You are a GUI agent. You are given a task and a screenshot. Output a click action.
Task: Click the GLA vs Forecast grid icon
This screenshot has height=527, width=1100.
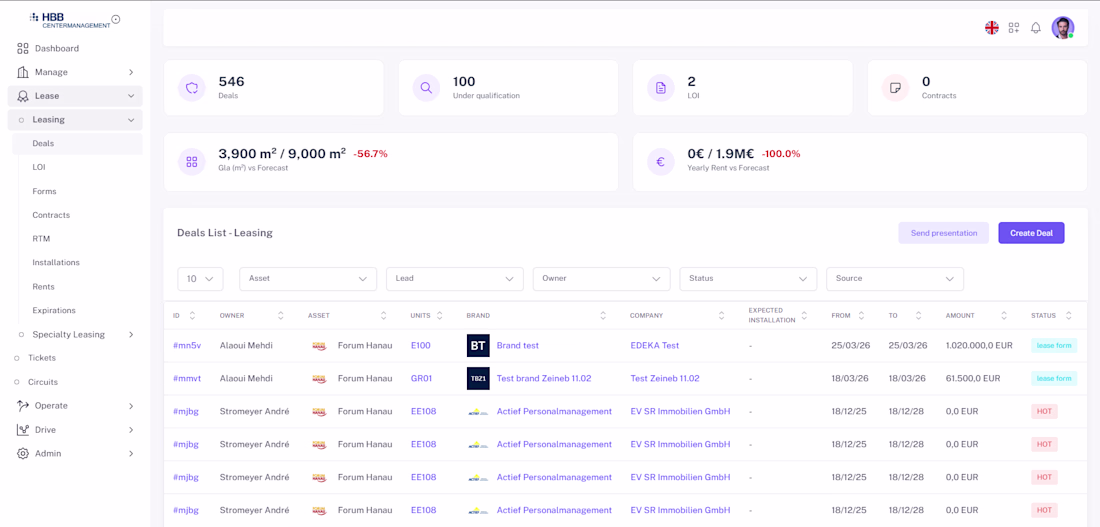point(192,161)
